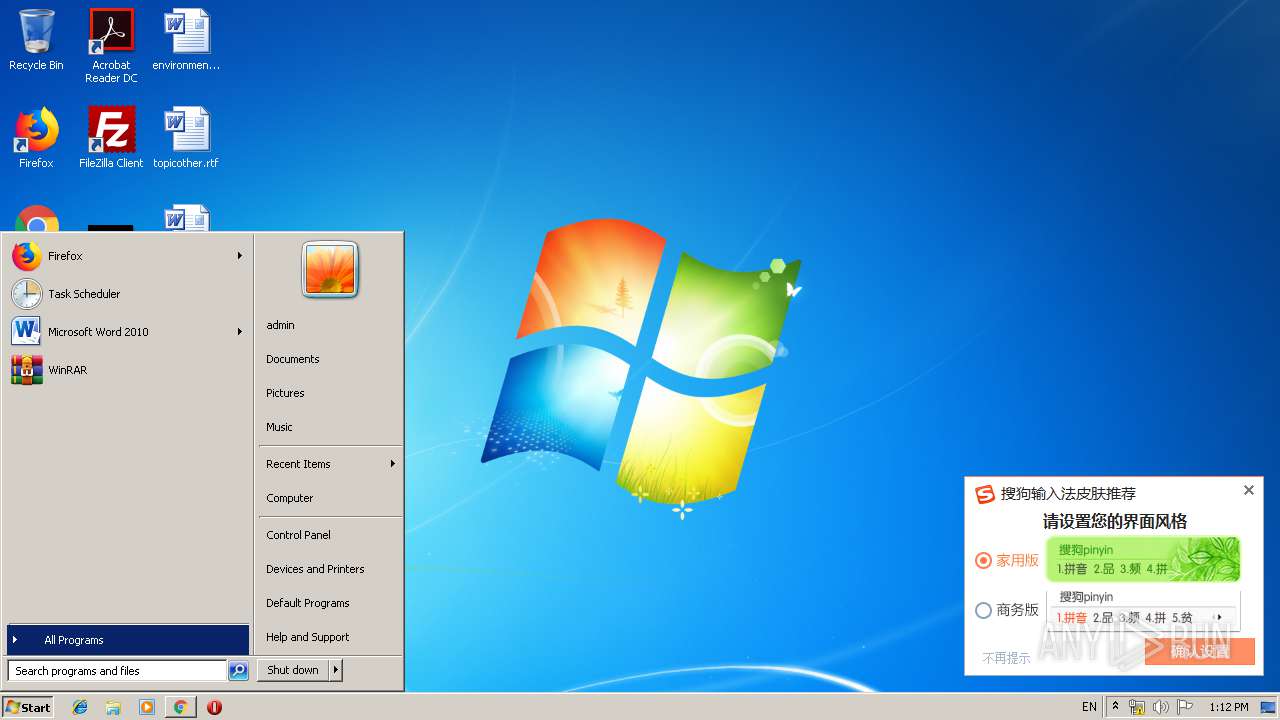Click the red Opera icon on taskbar
The image size is (1280, 720).
click(214, 707)
